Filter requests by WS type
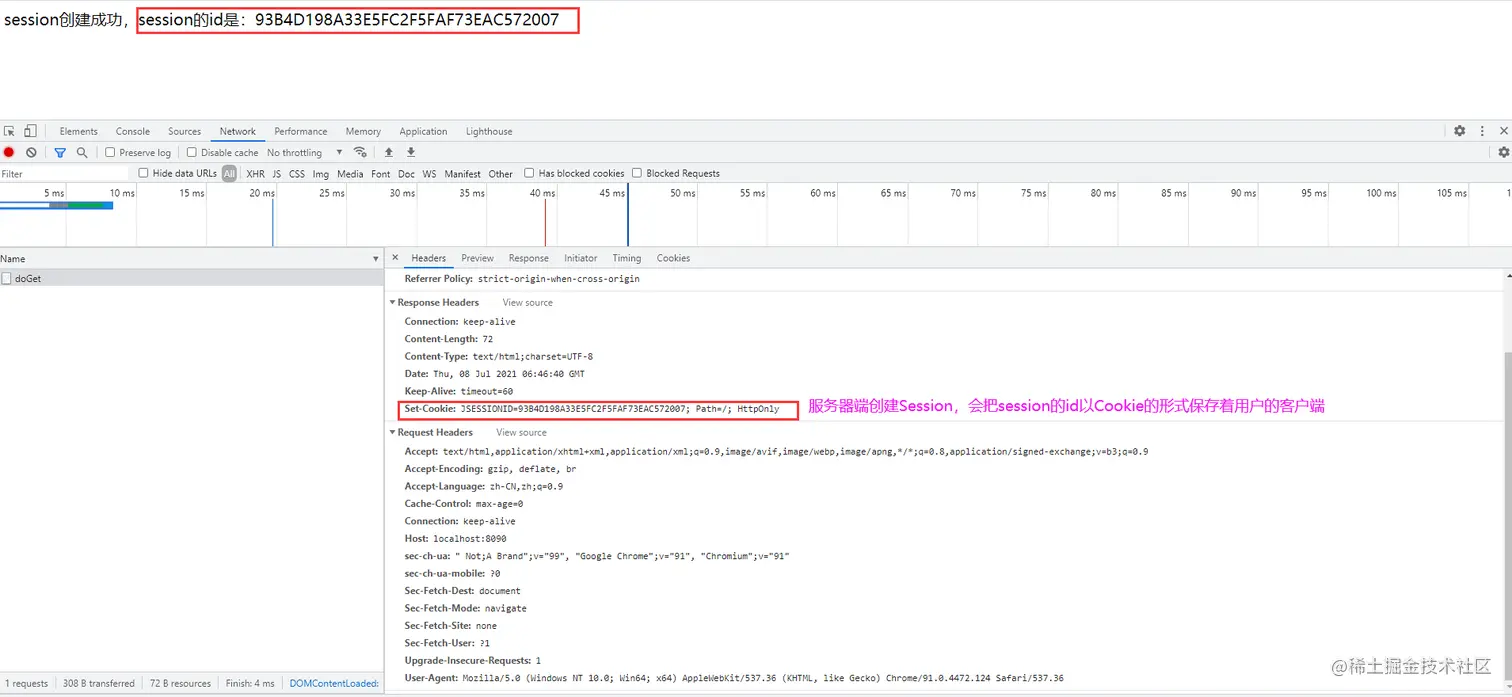The height and width of the screenshot is (697, 1512). click(x=429, y=173)
